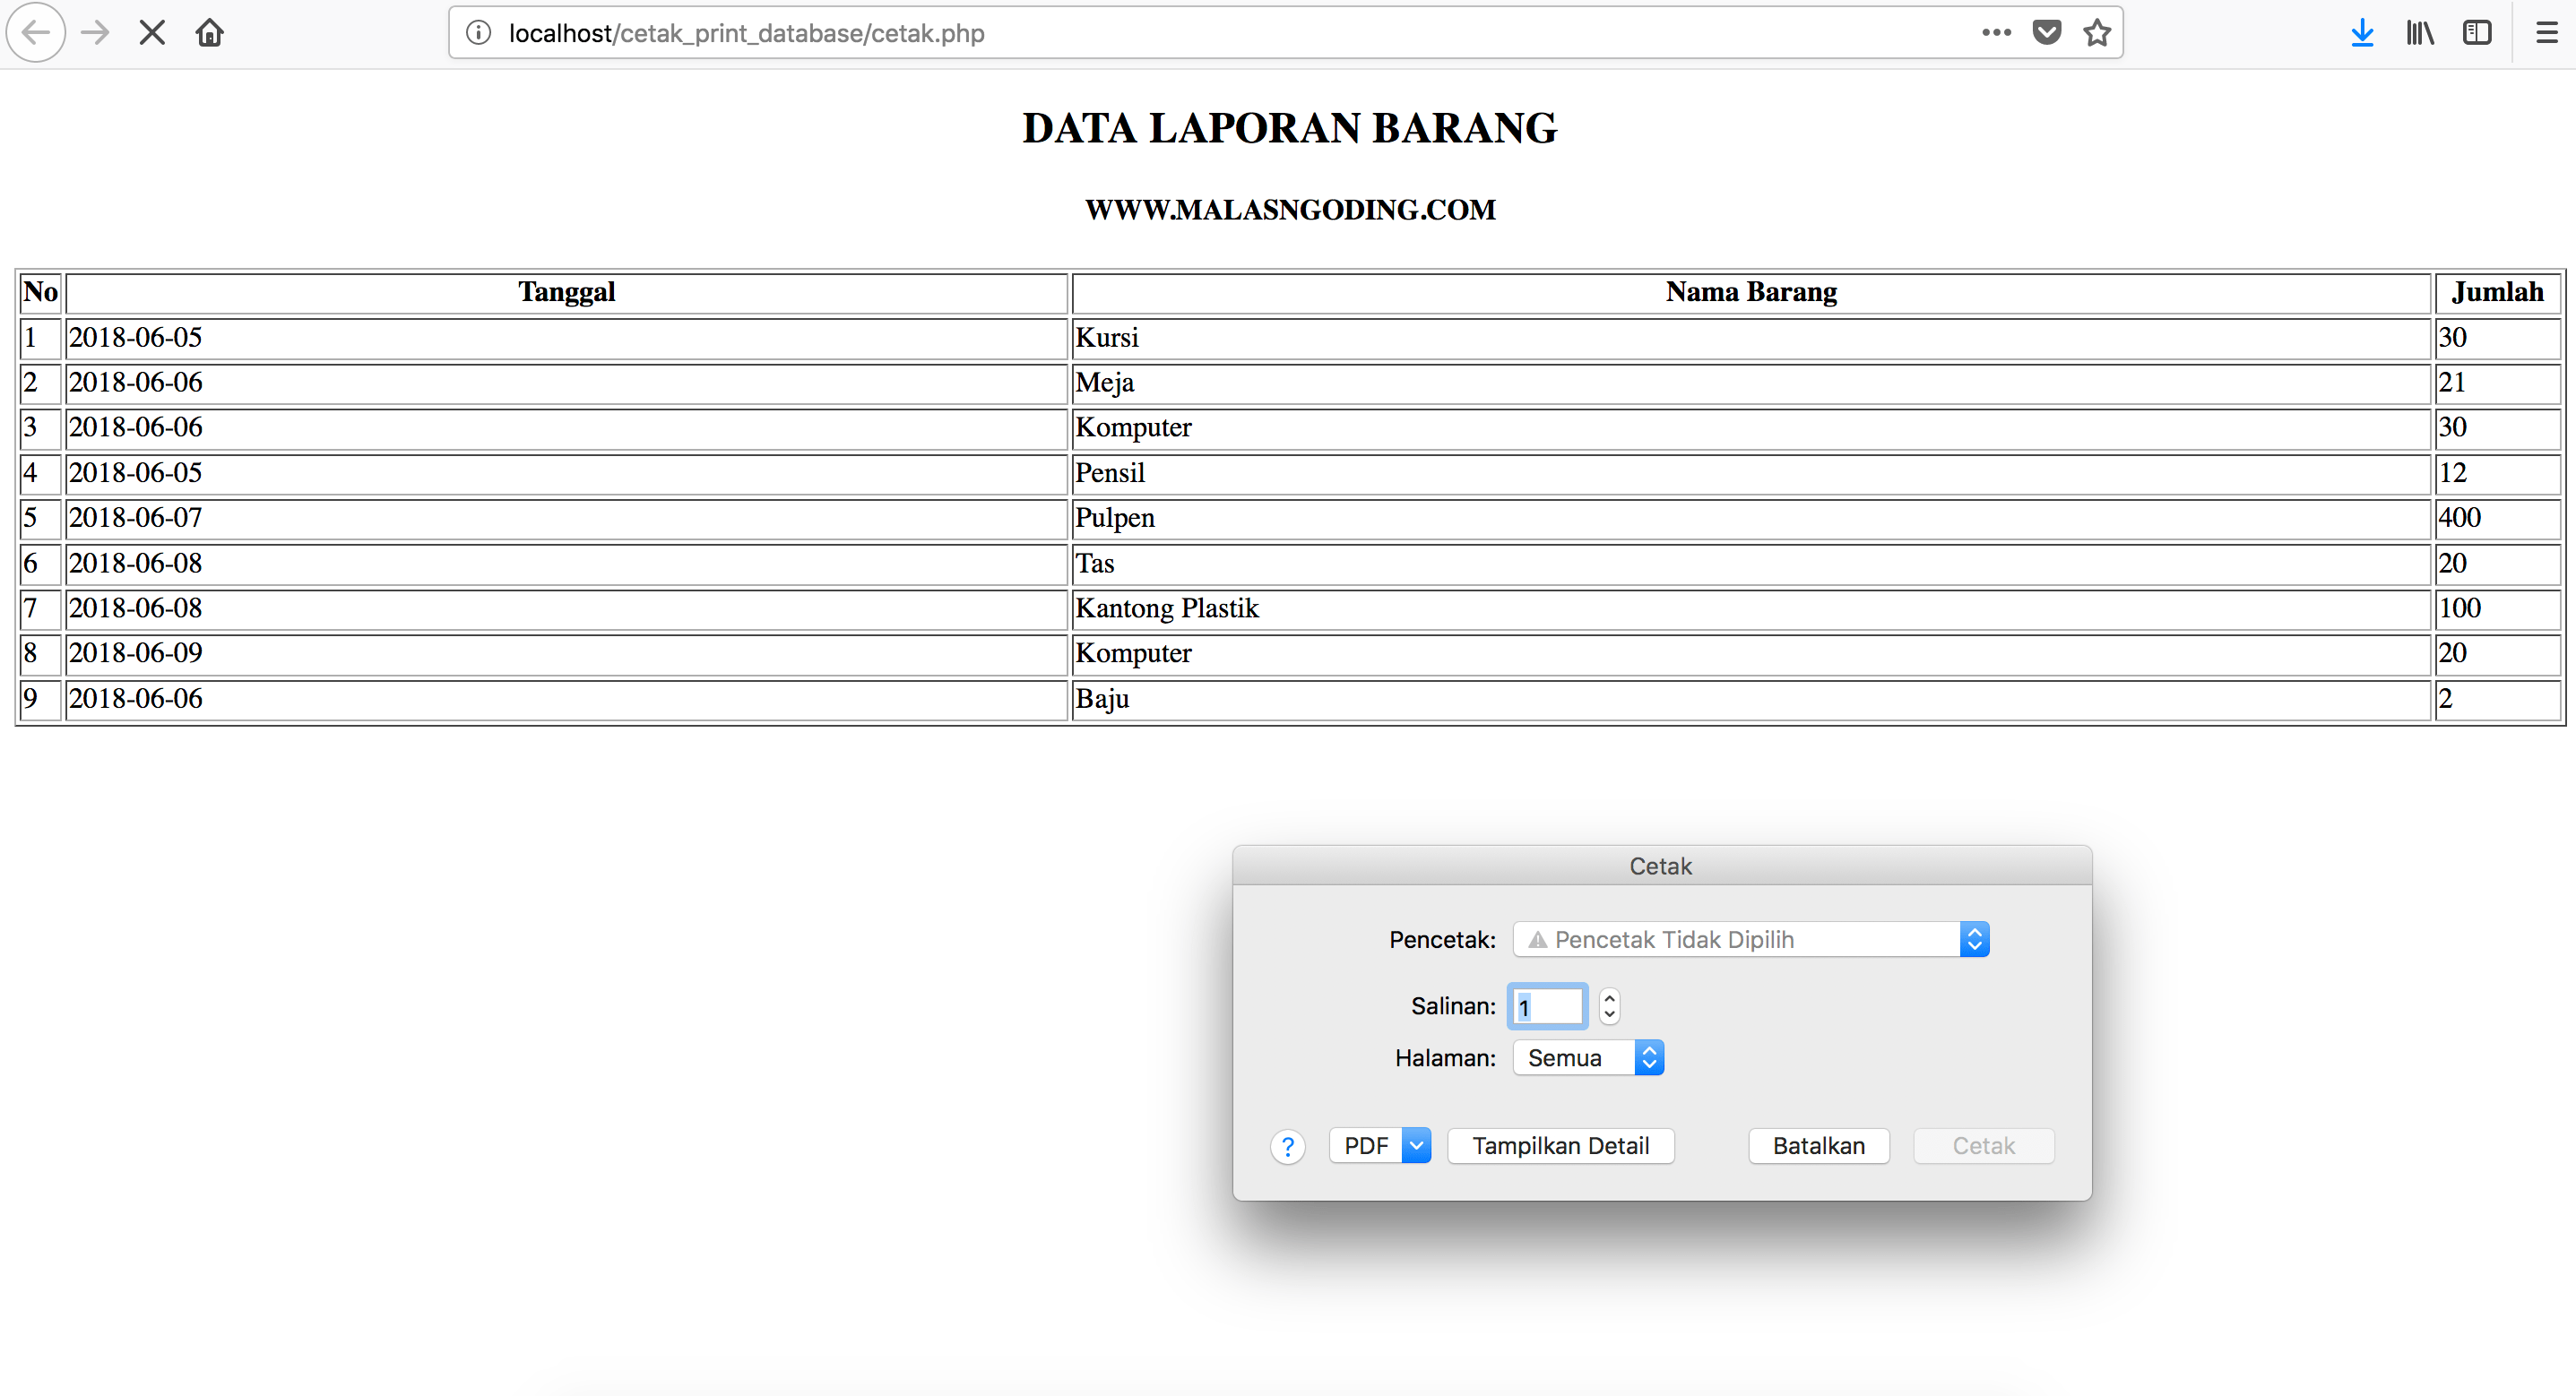The image size is (2576, 1396).
Task: Go to the browser home page
Action: (x=210, y=33)
